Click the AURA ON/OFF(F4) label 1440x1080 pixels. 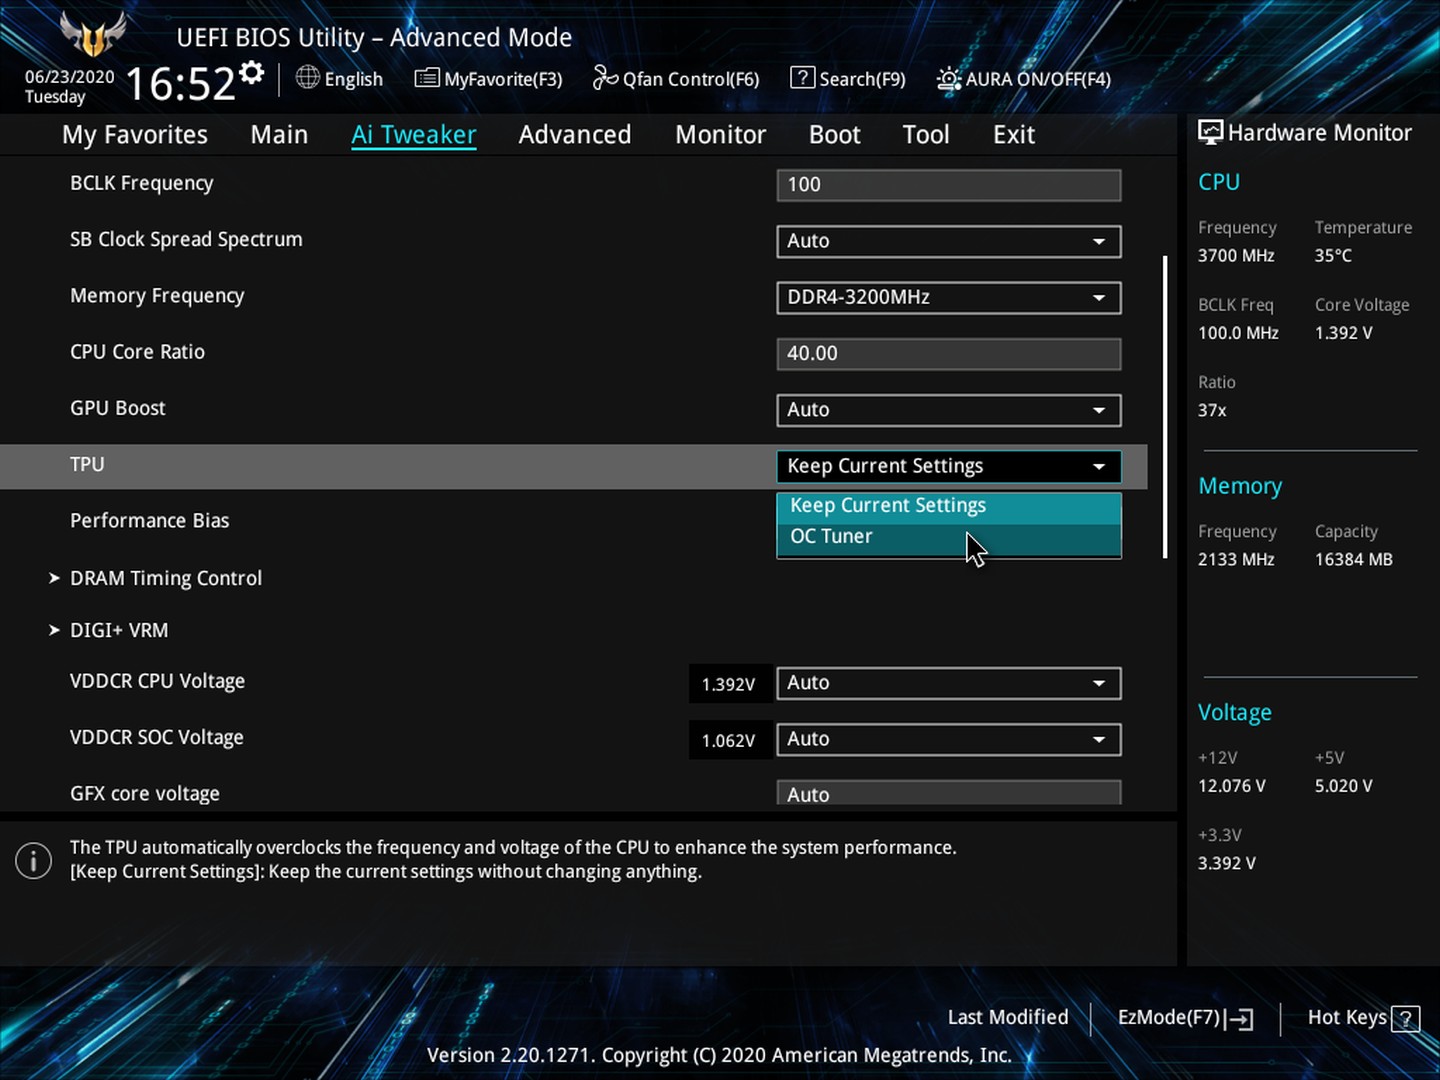pyautogui.click(x=1038, y=79)
